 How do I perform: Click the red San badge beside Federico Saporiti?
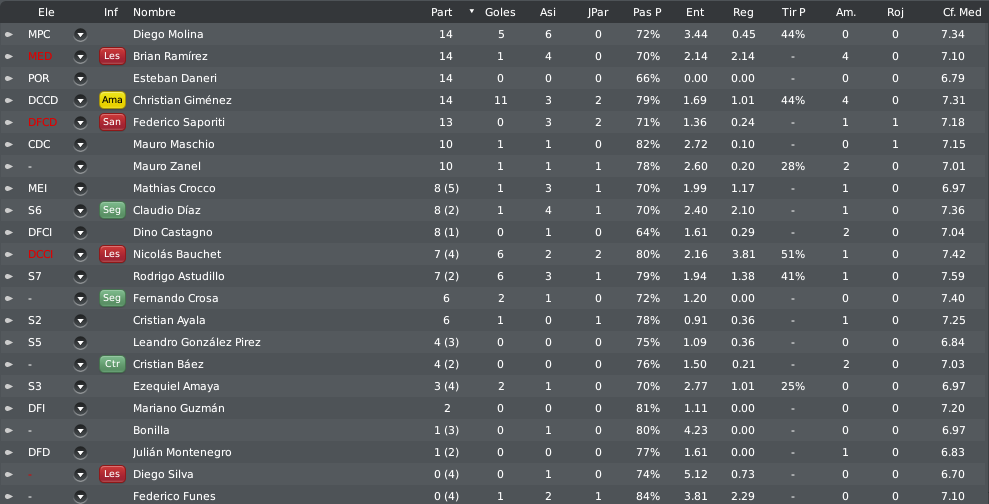point(112,122)
